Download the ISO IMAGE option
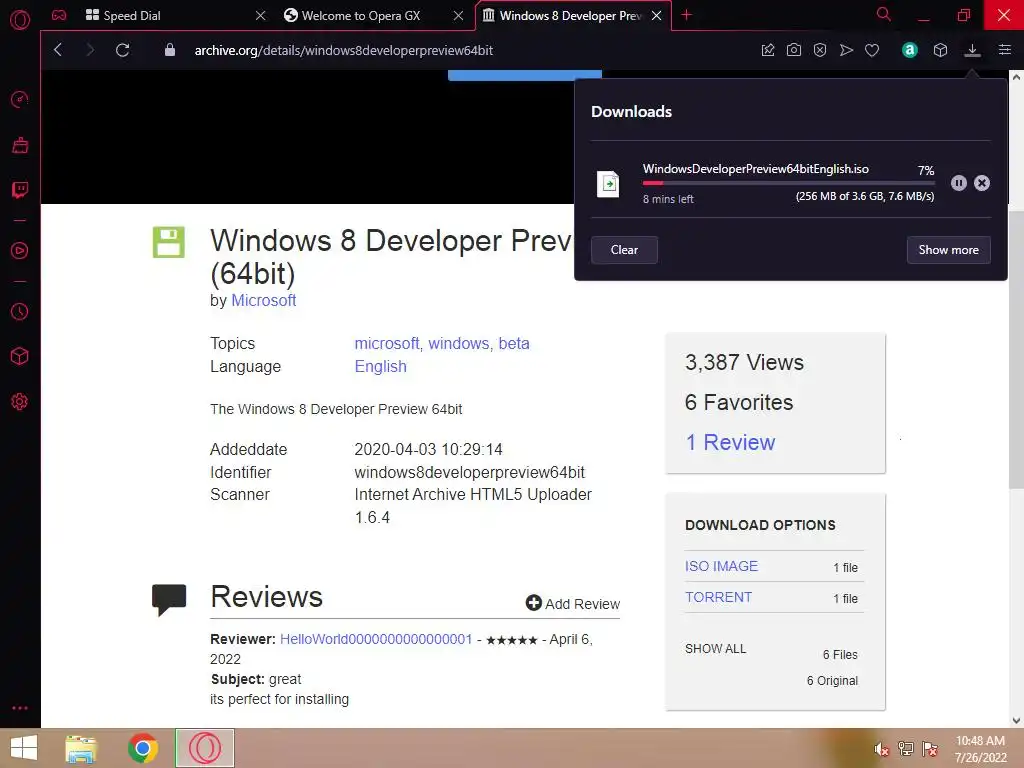This screenshot has height=768, width=1024. [x=721, y=566]
